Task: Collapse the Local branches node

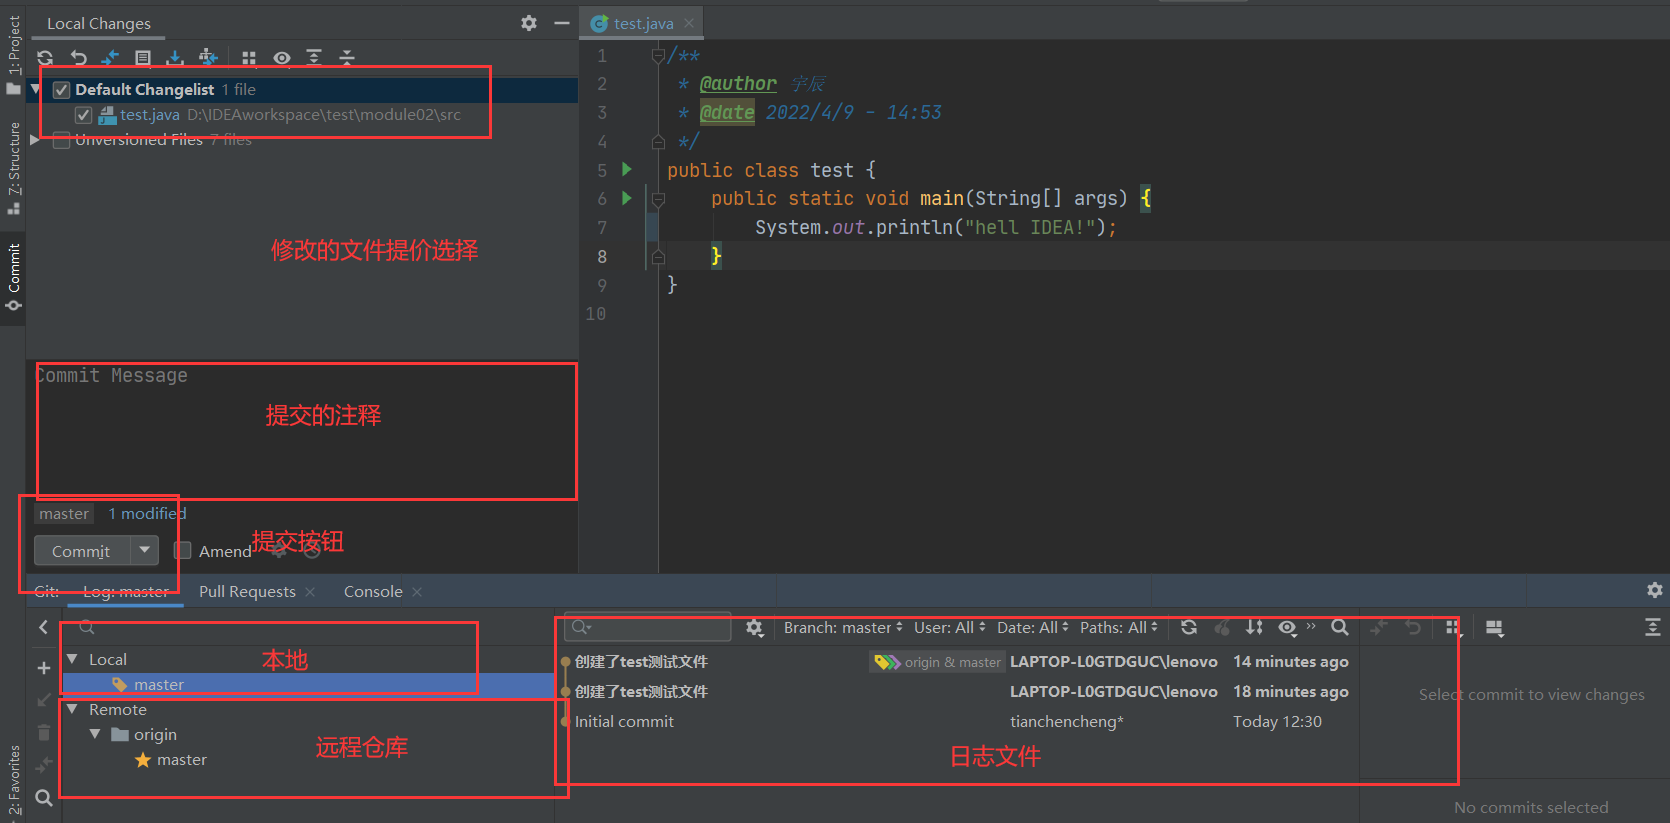Action: pyautogui.click(x=72, y=659)
